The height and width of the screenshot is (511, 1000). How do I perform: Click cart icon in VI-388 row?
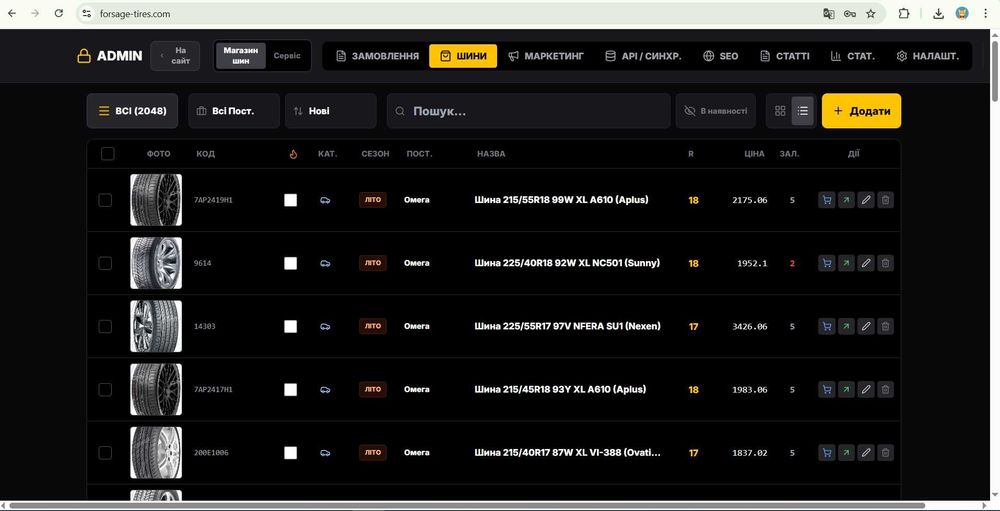coord(827,452)
